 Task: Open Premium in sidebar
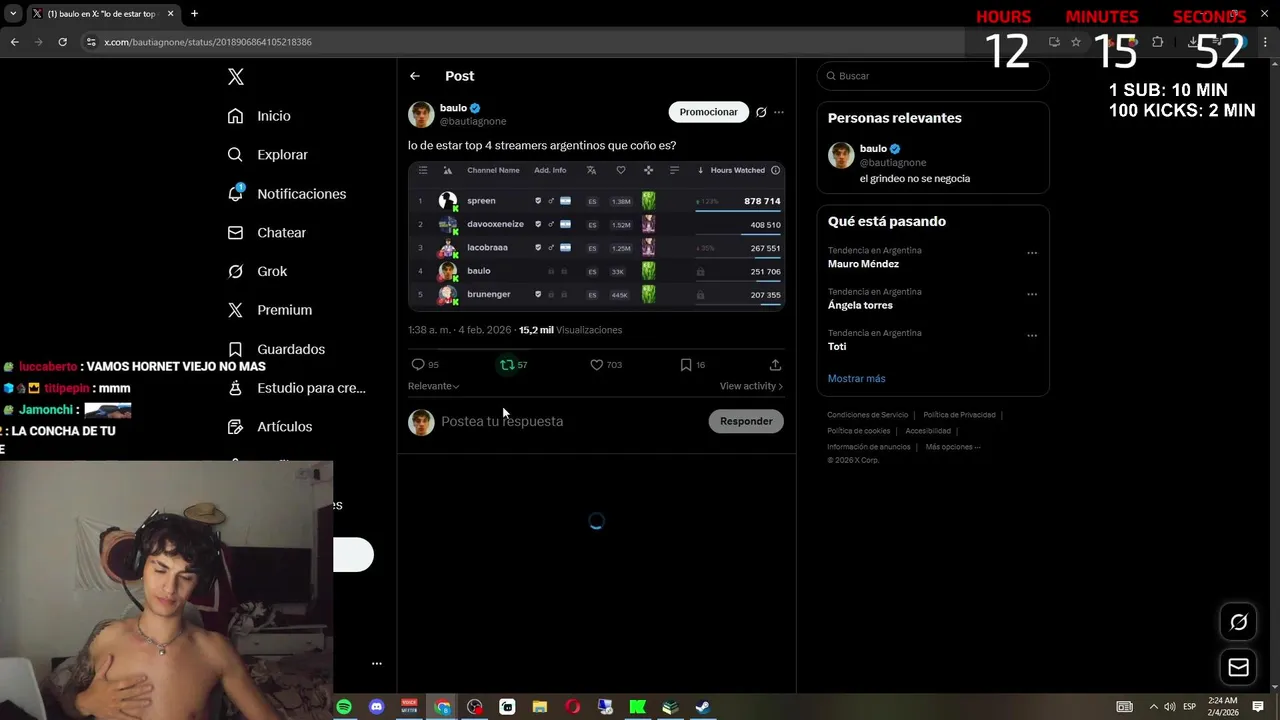pyautogui.click(x=269, y=310)
